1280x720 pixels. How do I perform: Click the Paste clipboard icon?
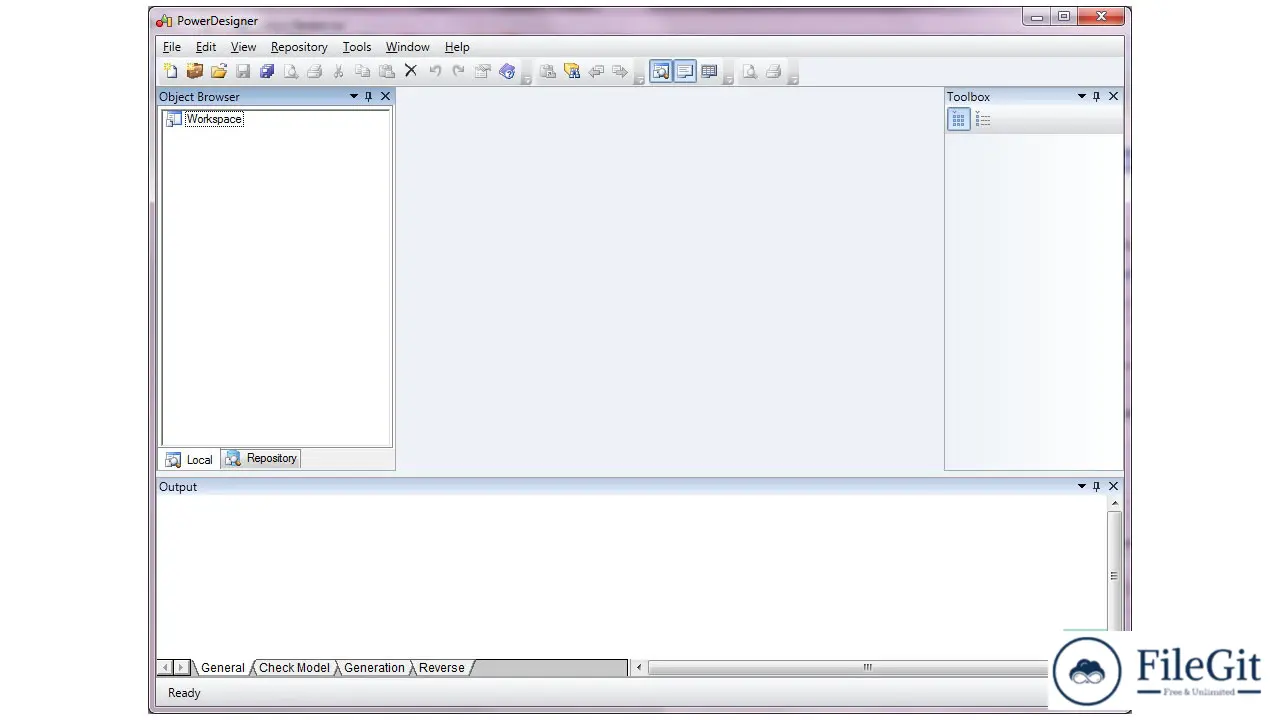tap(387, 72)
